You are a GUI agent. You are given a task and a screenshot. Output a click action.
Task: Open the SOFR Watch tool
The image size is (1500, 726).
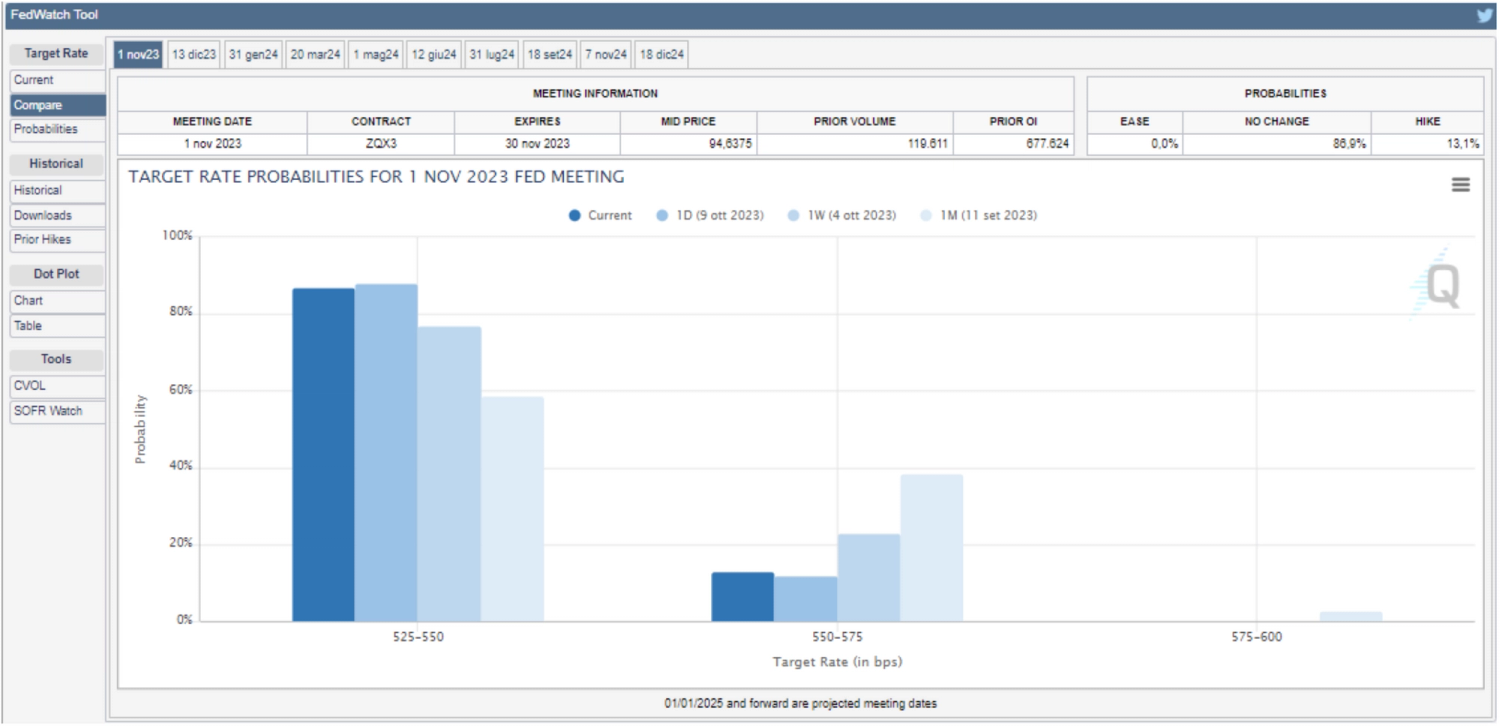[57, 411]
